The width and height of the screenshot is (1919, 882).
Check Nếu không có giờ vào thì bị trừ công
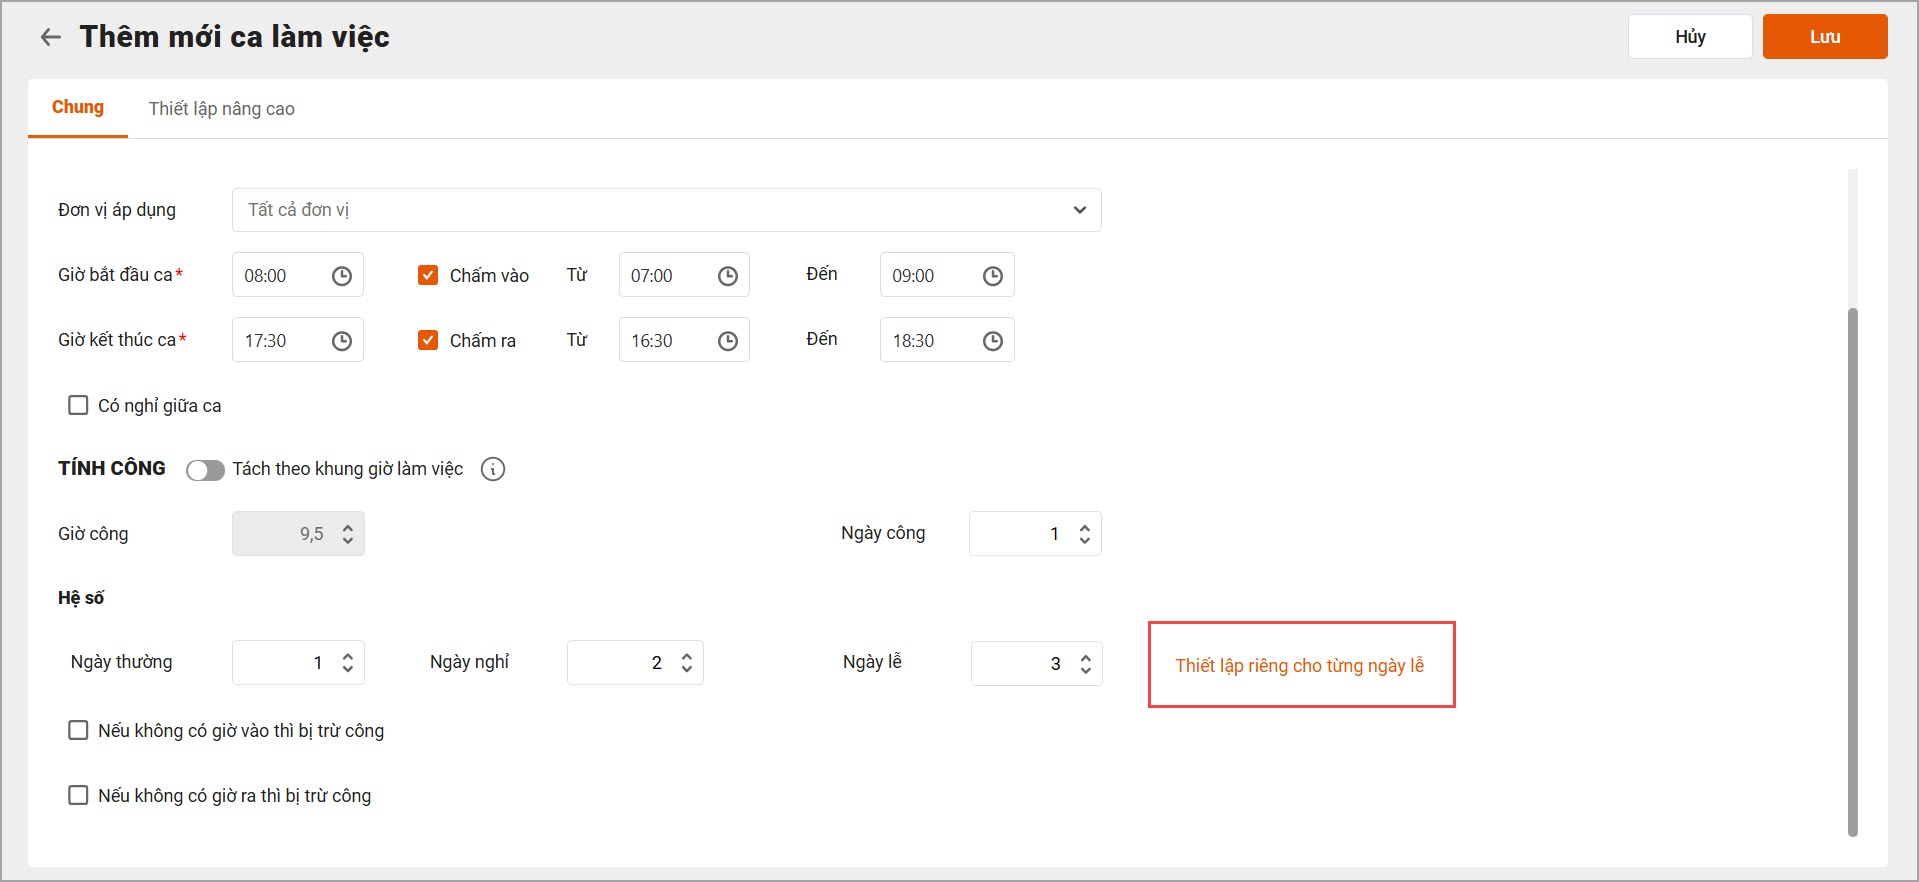pyautogui.click(x=78, y=730)
